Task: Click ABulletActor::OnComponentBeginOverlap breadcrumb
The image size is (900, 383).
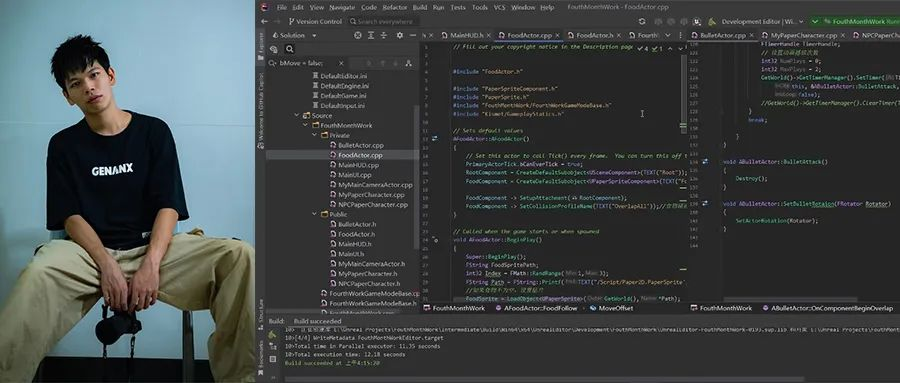Action: (x=827, y=308)
